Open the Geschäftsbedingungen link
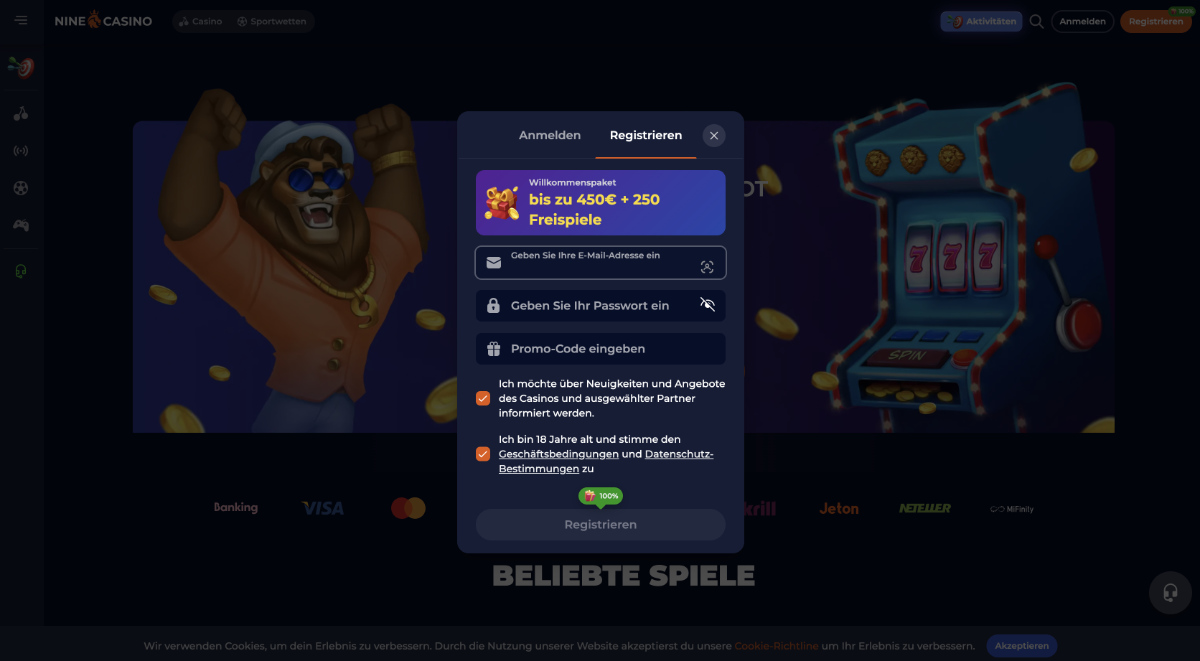Image resolution: width=1200 pixels, height=661 pixels. click(558, 454)
